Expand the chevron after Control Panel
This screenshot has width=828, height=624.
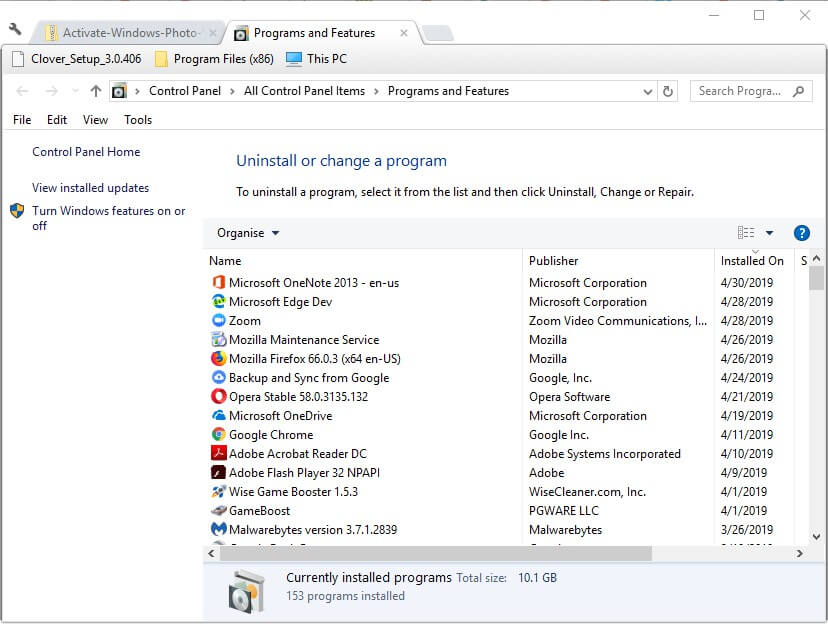coord(232,91)
